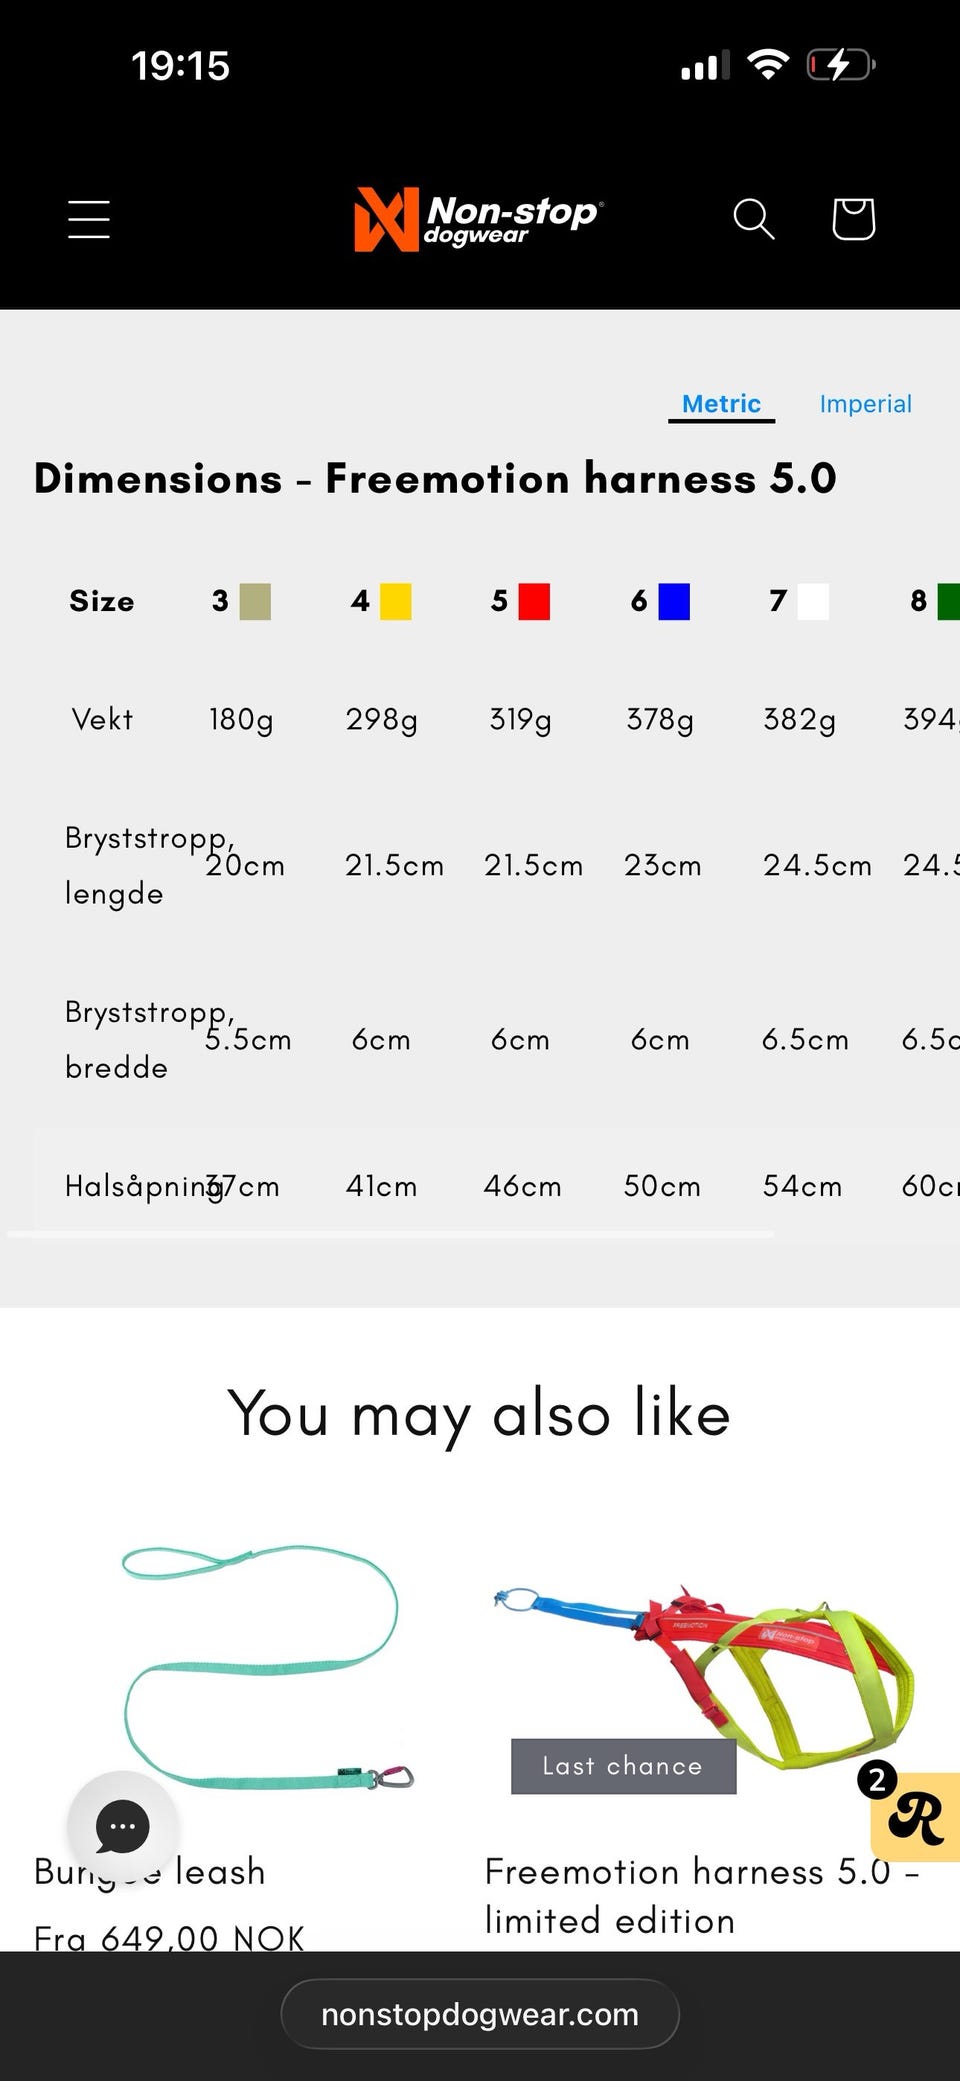
Task: Tap the Wi-Fi status icon
Action: pyautogui.click(x=768, y=66)
